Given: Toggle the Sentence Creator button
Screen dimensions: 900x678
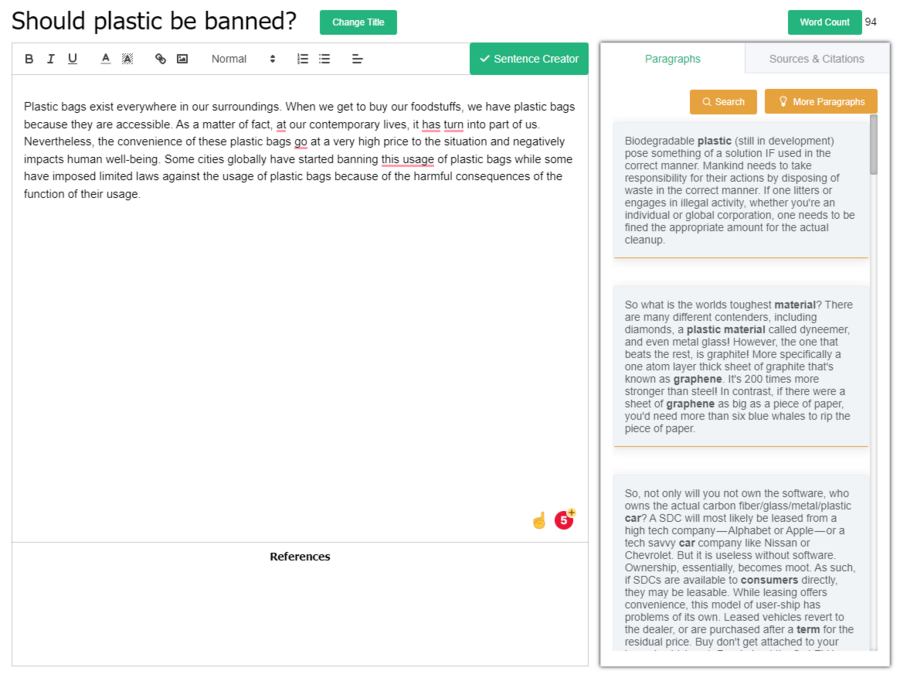Looking at the screenshot, I should click(529, 59).
